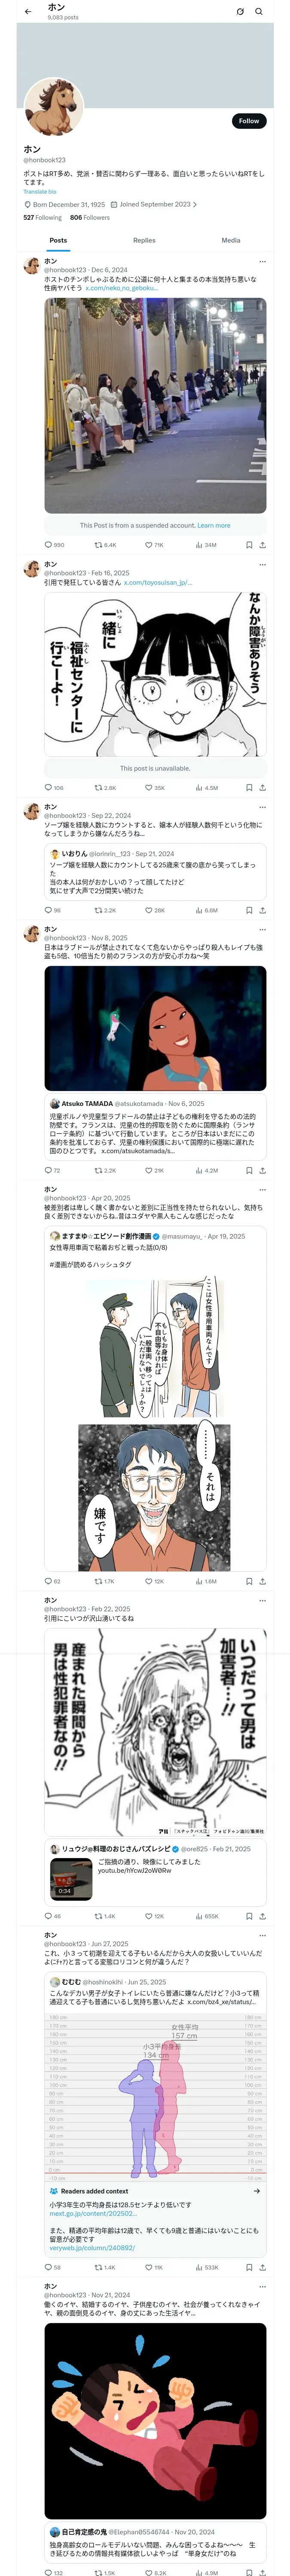Click Translate bio link

(40, 192)
